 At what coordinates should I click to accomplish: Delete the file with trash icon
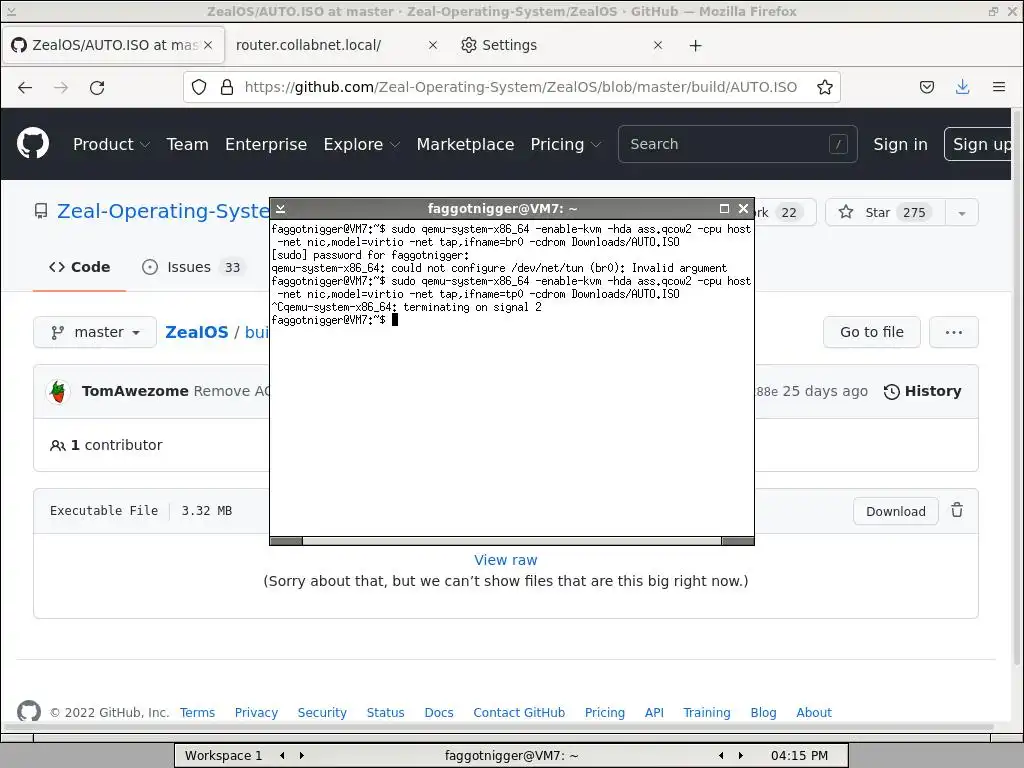[957, 510]
